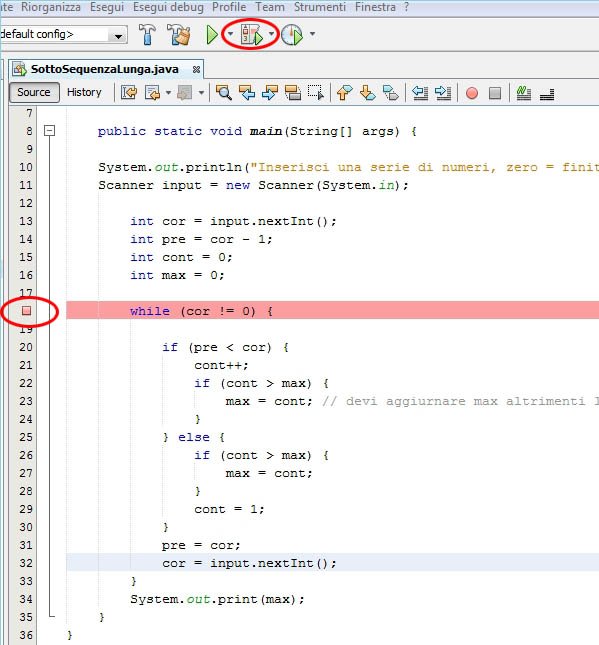Open the default config combo box
The height and width of the screenshot is (645, 599).
pos(63,35)
